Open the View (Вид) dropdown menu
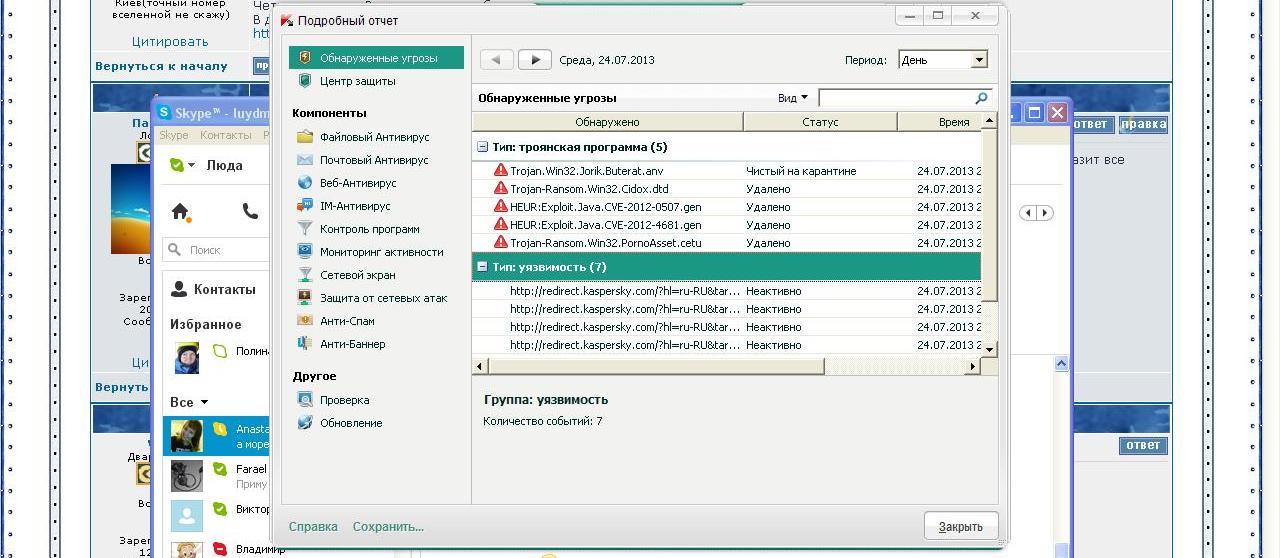Screen dimensions: 1280x558 coord(792,98)
